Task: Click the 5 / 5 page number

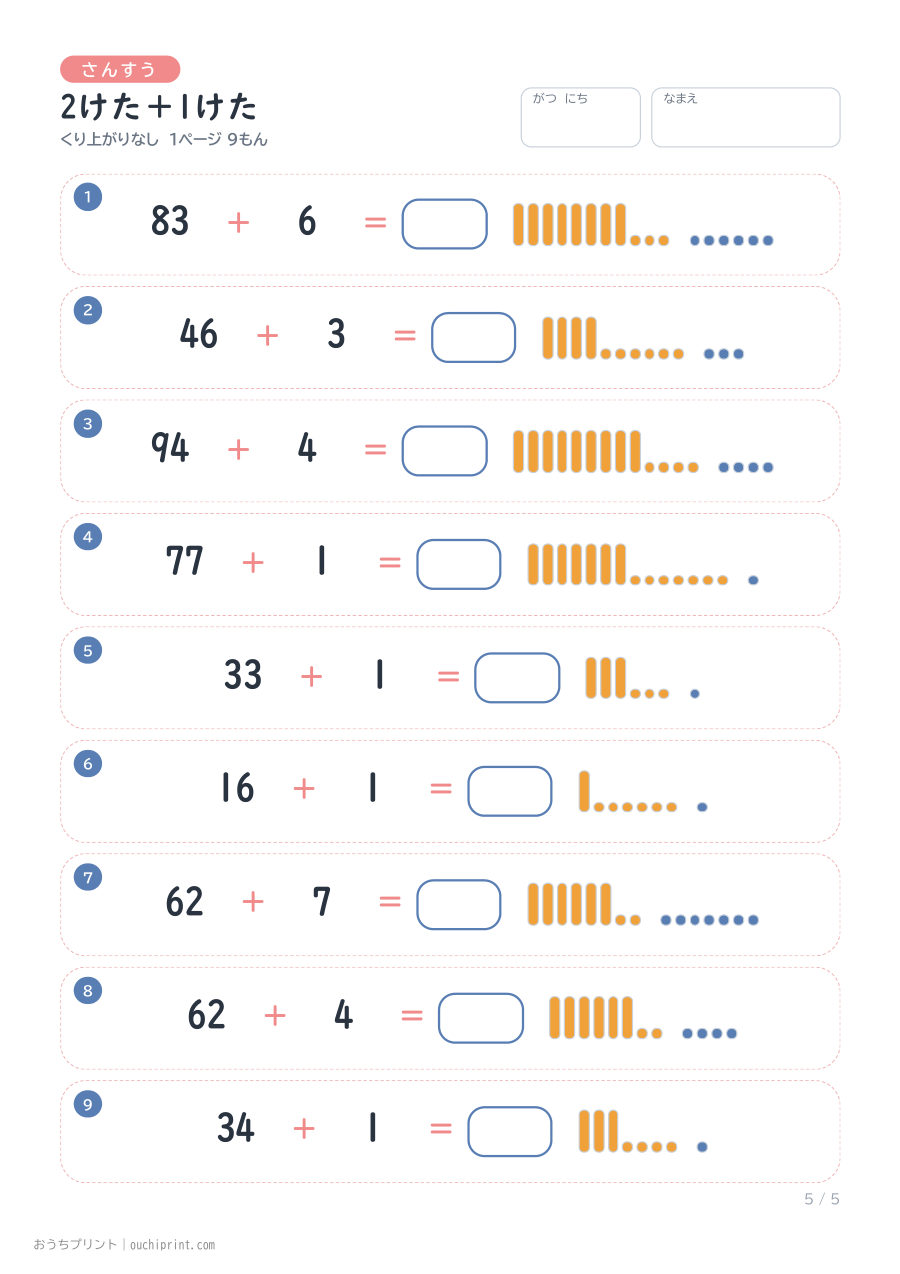Action: coord(822,1199)
